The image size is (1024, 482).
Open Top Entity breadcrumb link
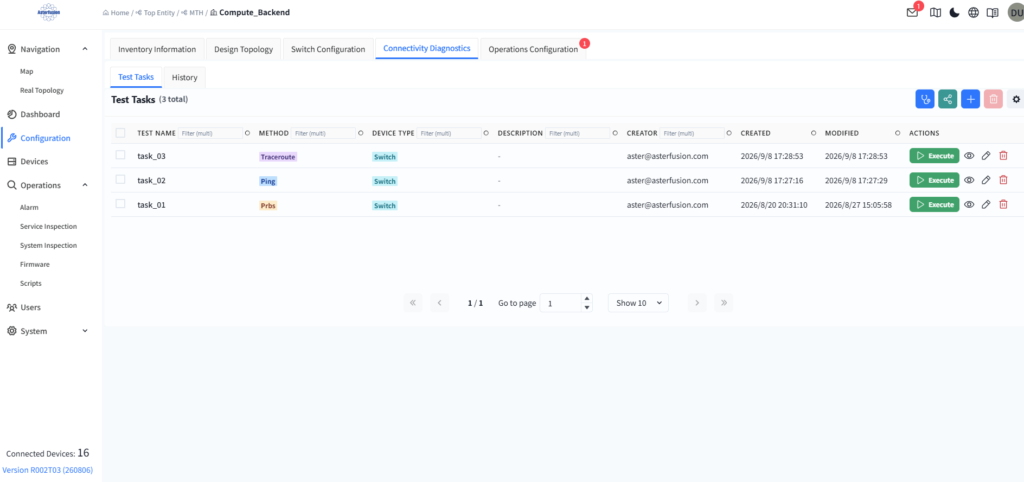tap(154, 12)
